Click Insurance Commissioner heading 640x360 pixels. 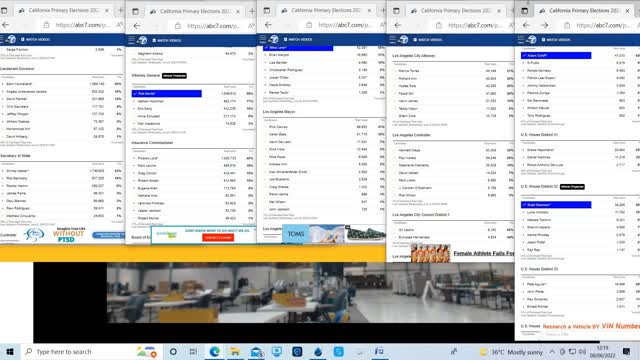click(152, 142)
